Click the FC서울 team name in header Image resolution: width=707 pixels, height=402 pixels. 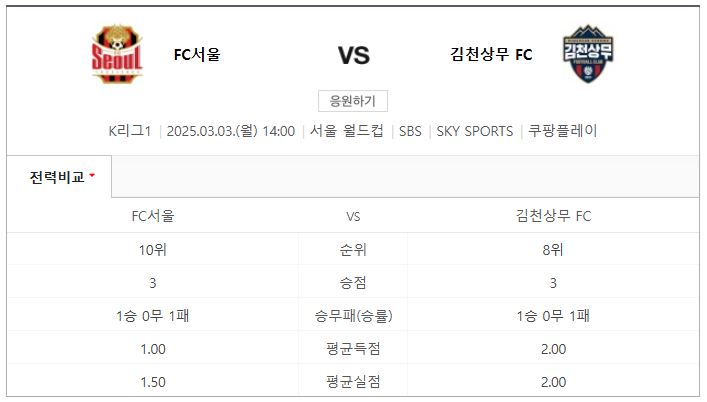197,55
